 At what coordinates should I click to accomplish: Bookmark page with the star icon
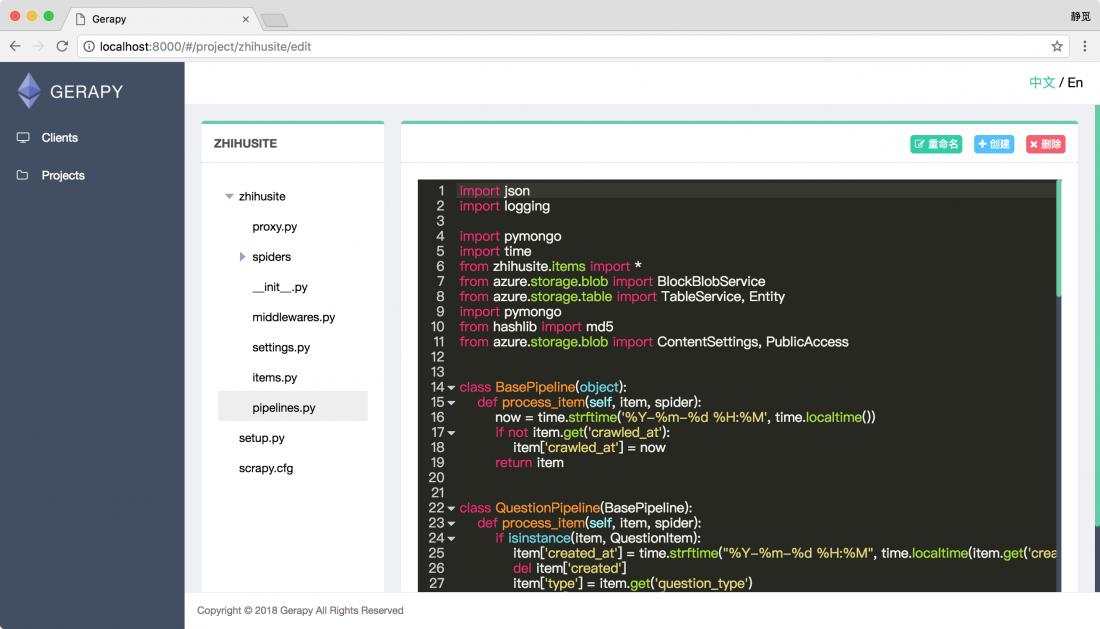pyautogui.click(x=1057, y=46)
